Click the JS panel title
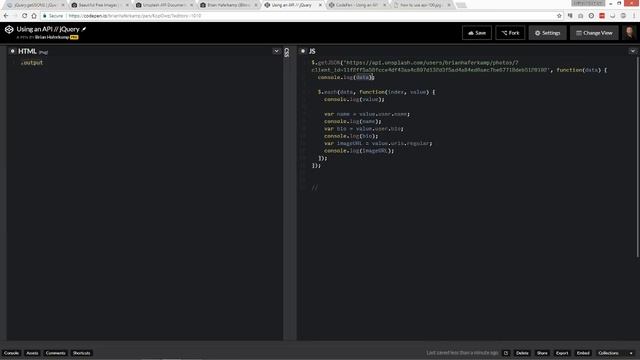640x360 pixels. point(312,51)
